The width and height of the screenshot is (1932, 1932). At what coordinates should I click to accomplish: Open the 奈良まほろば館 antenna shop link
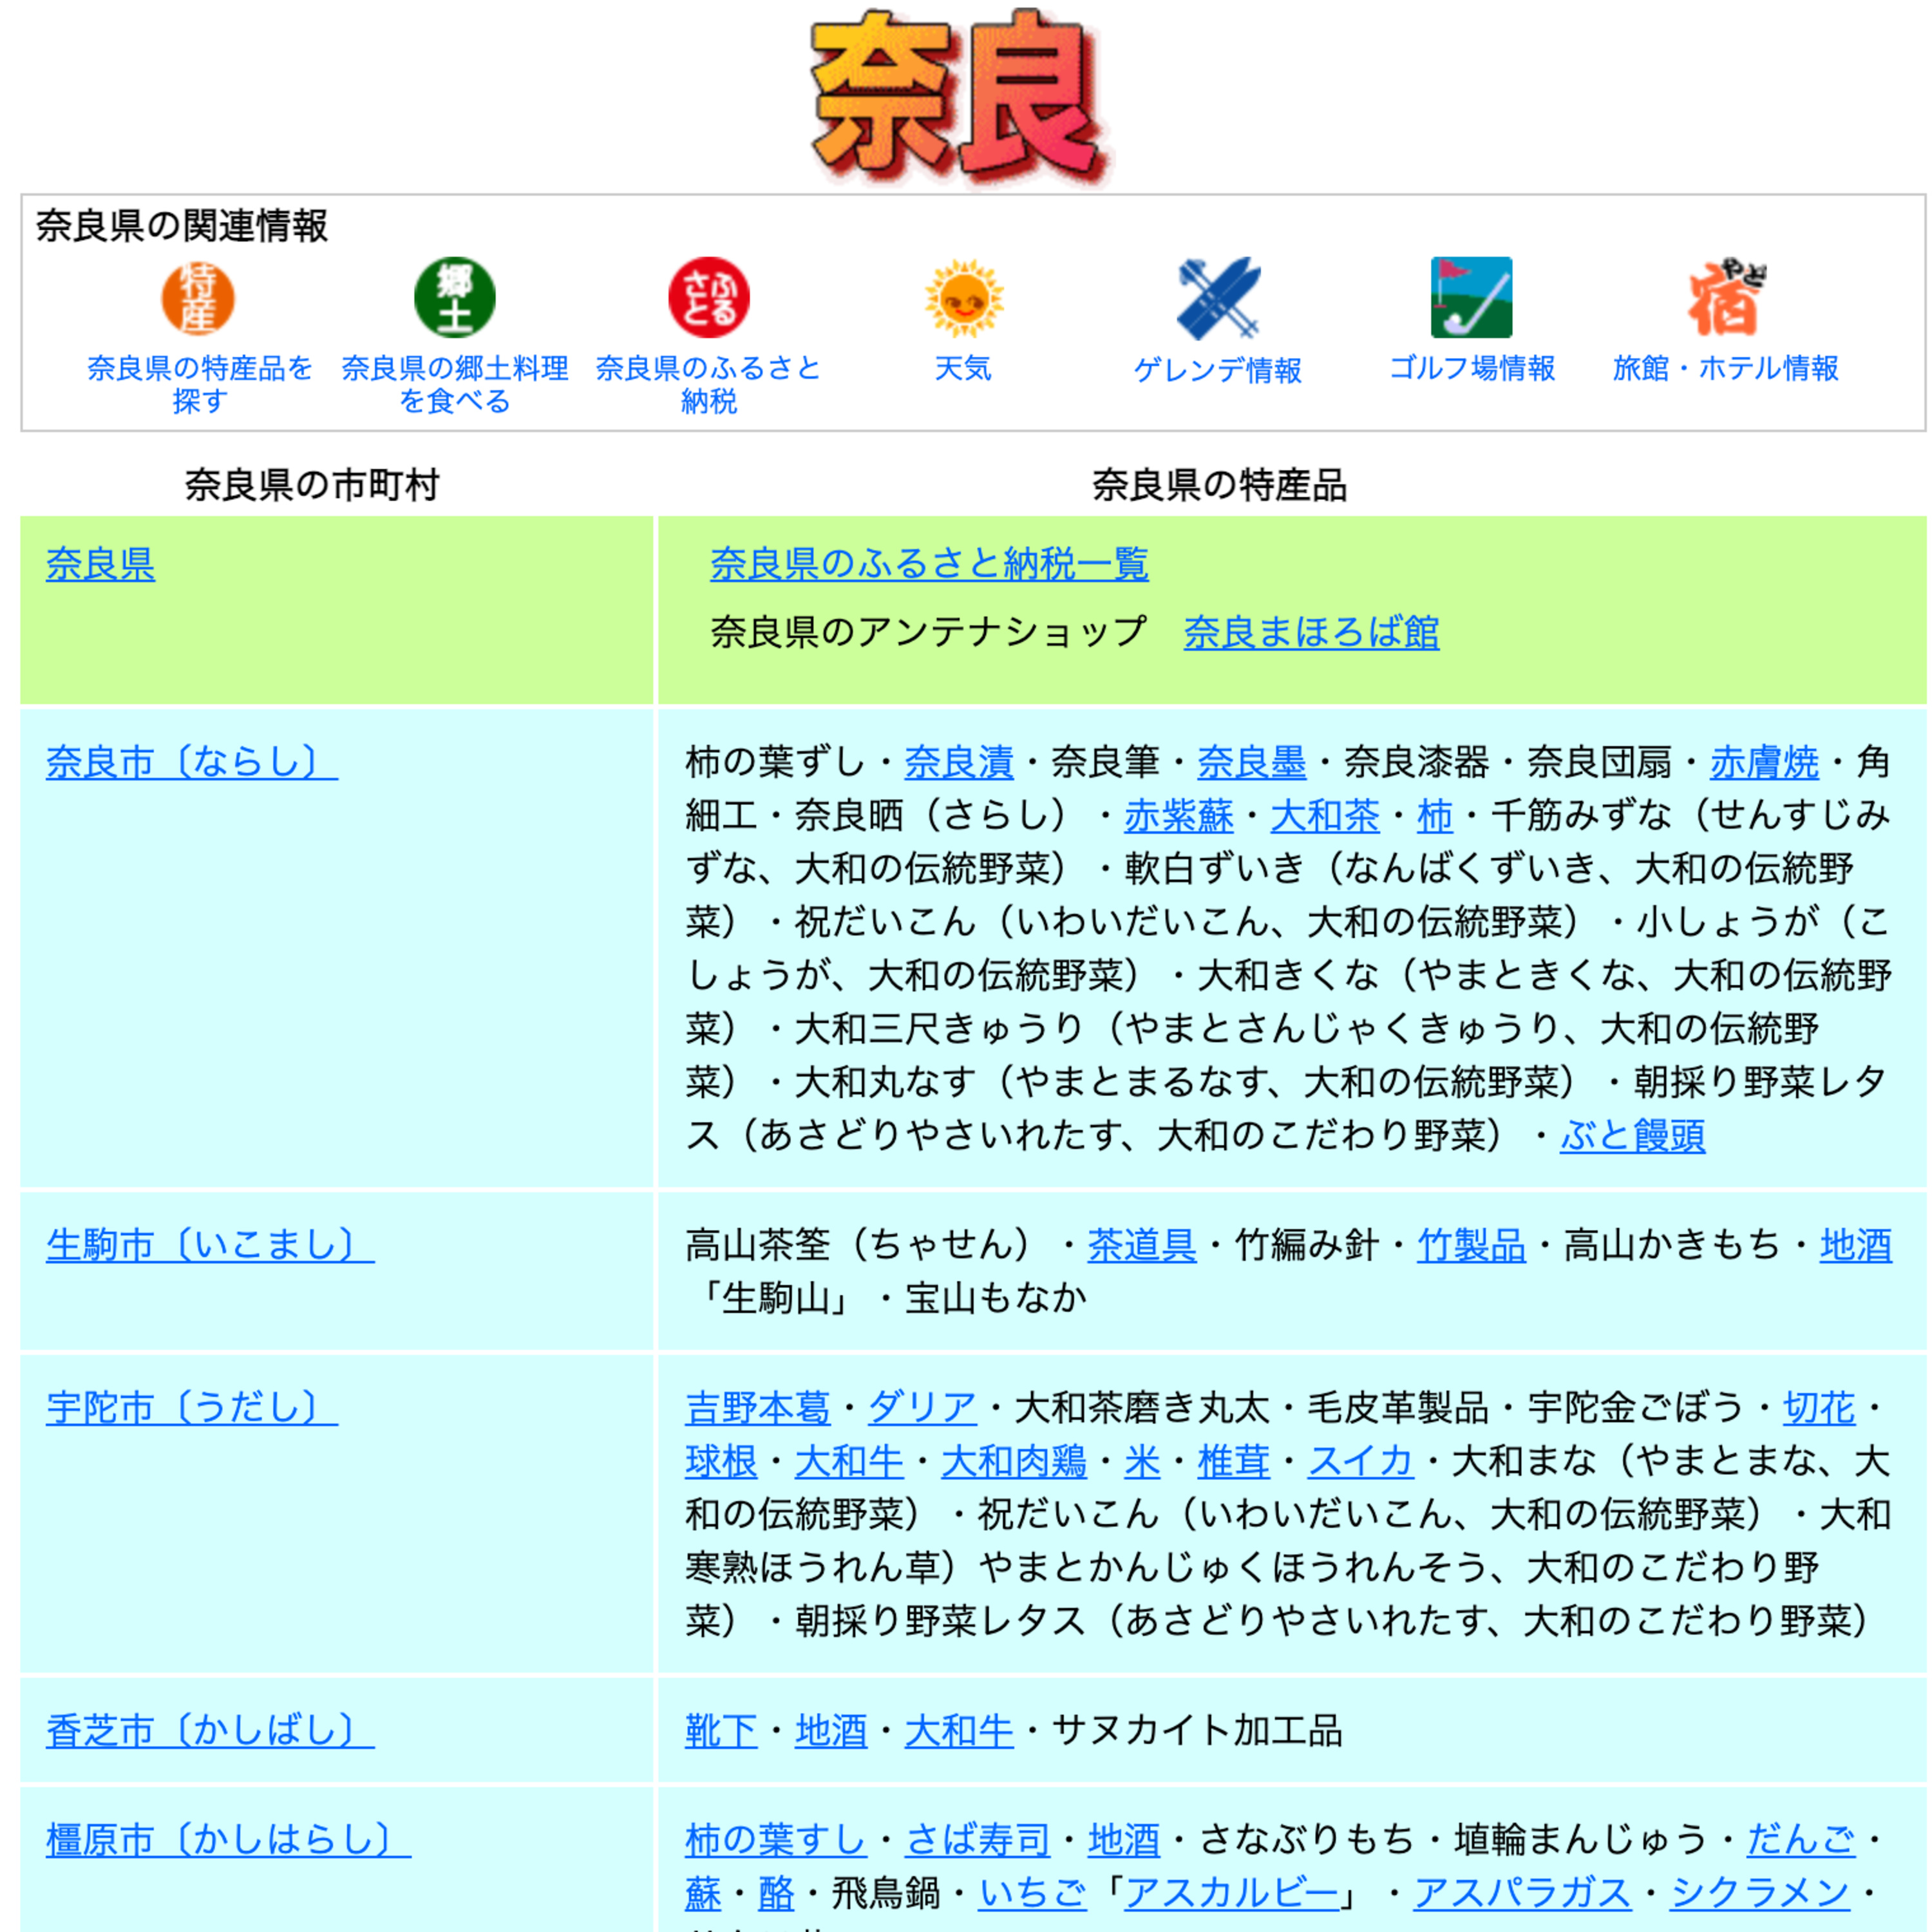click(1311, 632)
